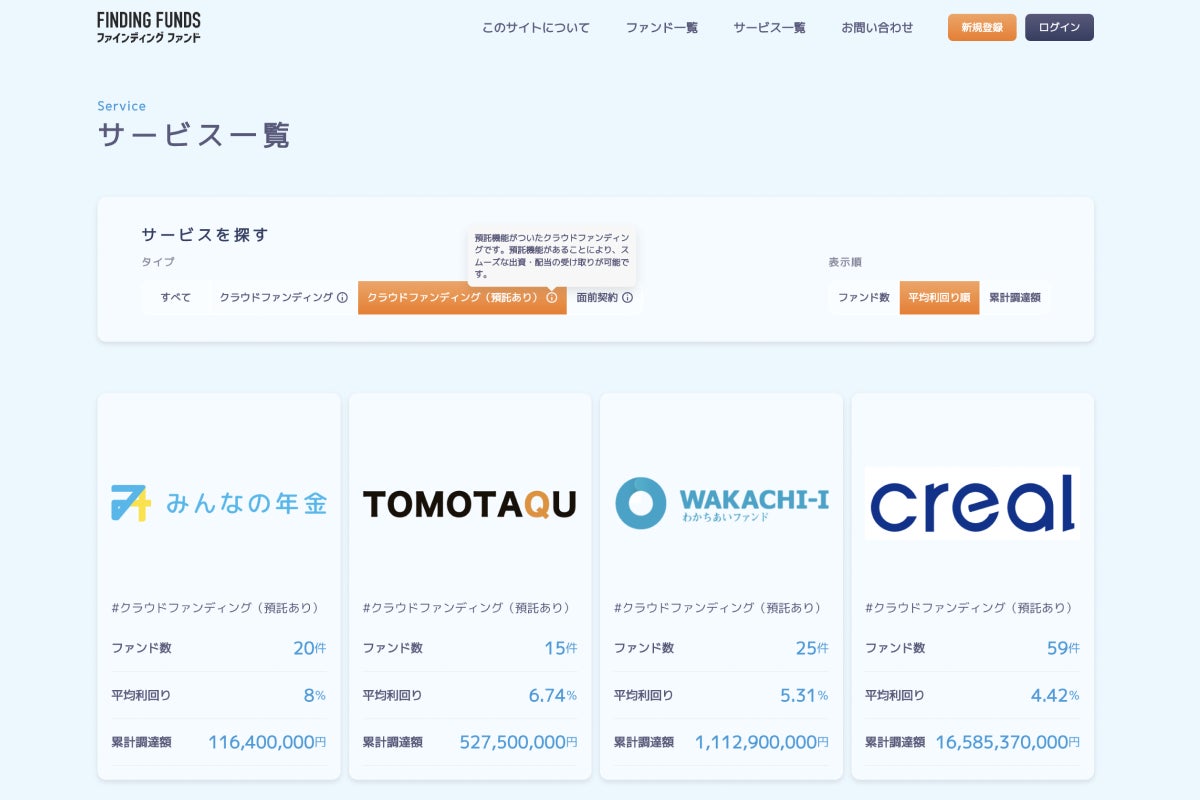Viewport: 1200px width, 800px height.
Task: Click info icon on クラウドファンディング（預託あり） filter
Action: coord(551,298)
